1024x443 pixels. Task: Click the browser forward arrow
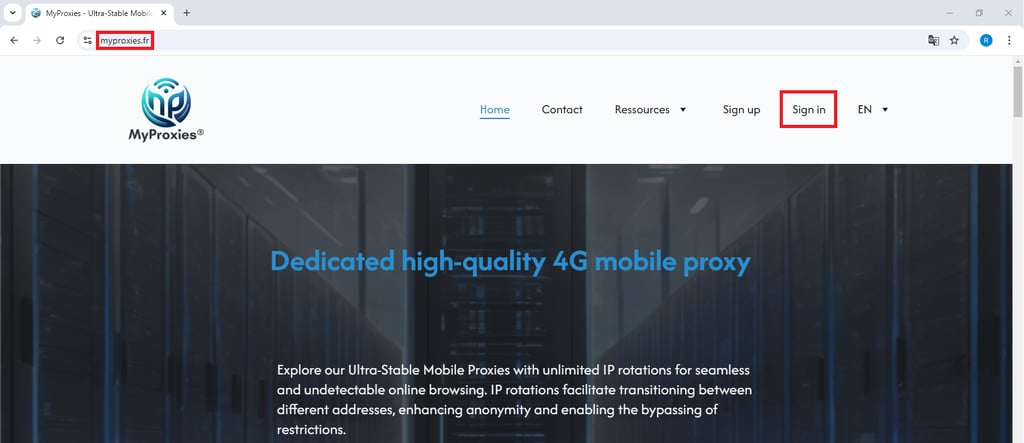pos(37,41)
